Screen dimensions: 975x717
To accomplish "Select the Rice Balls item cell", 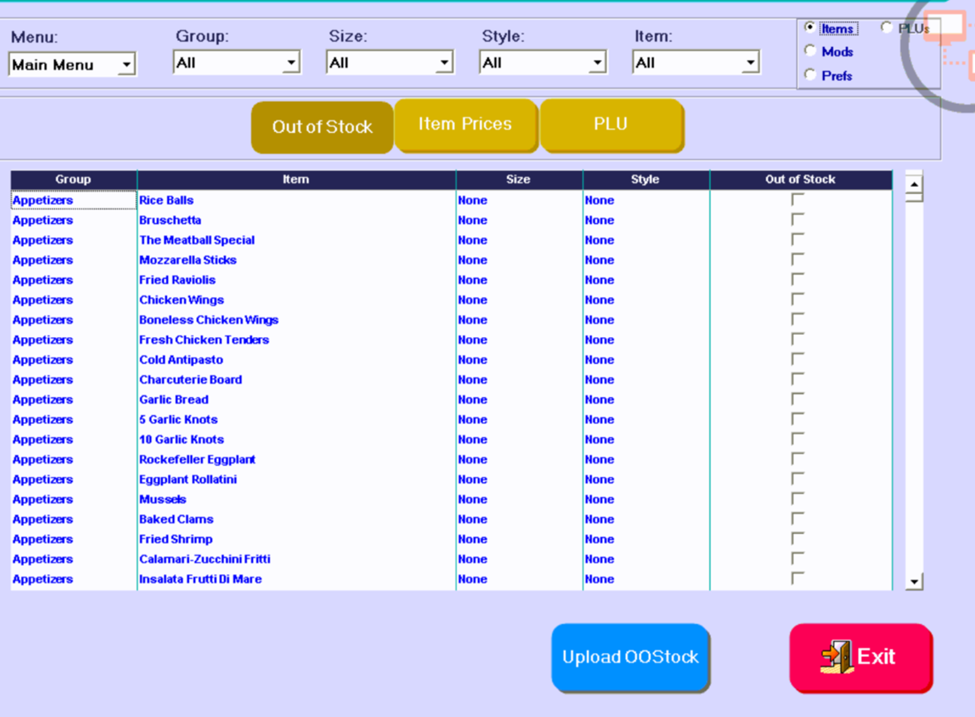I will [297, 200].
